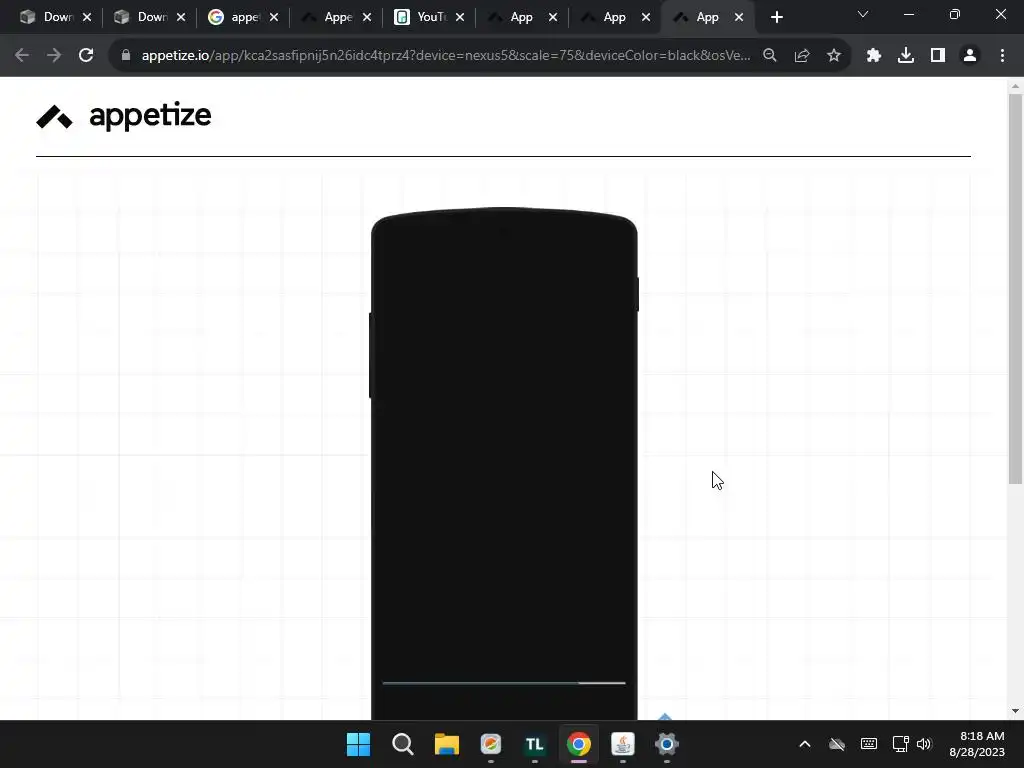
Task: Close the Google appe tab
Action: click(x=274, y=18)
